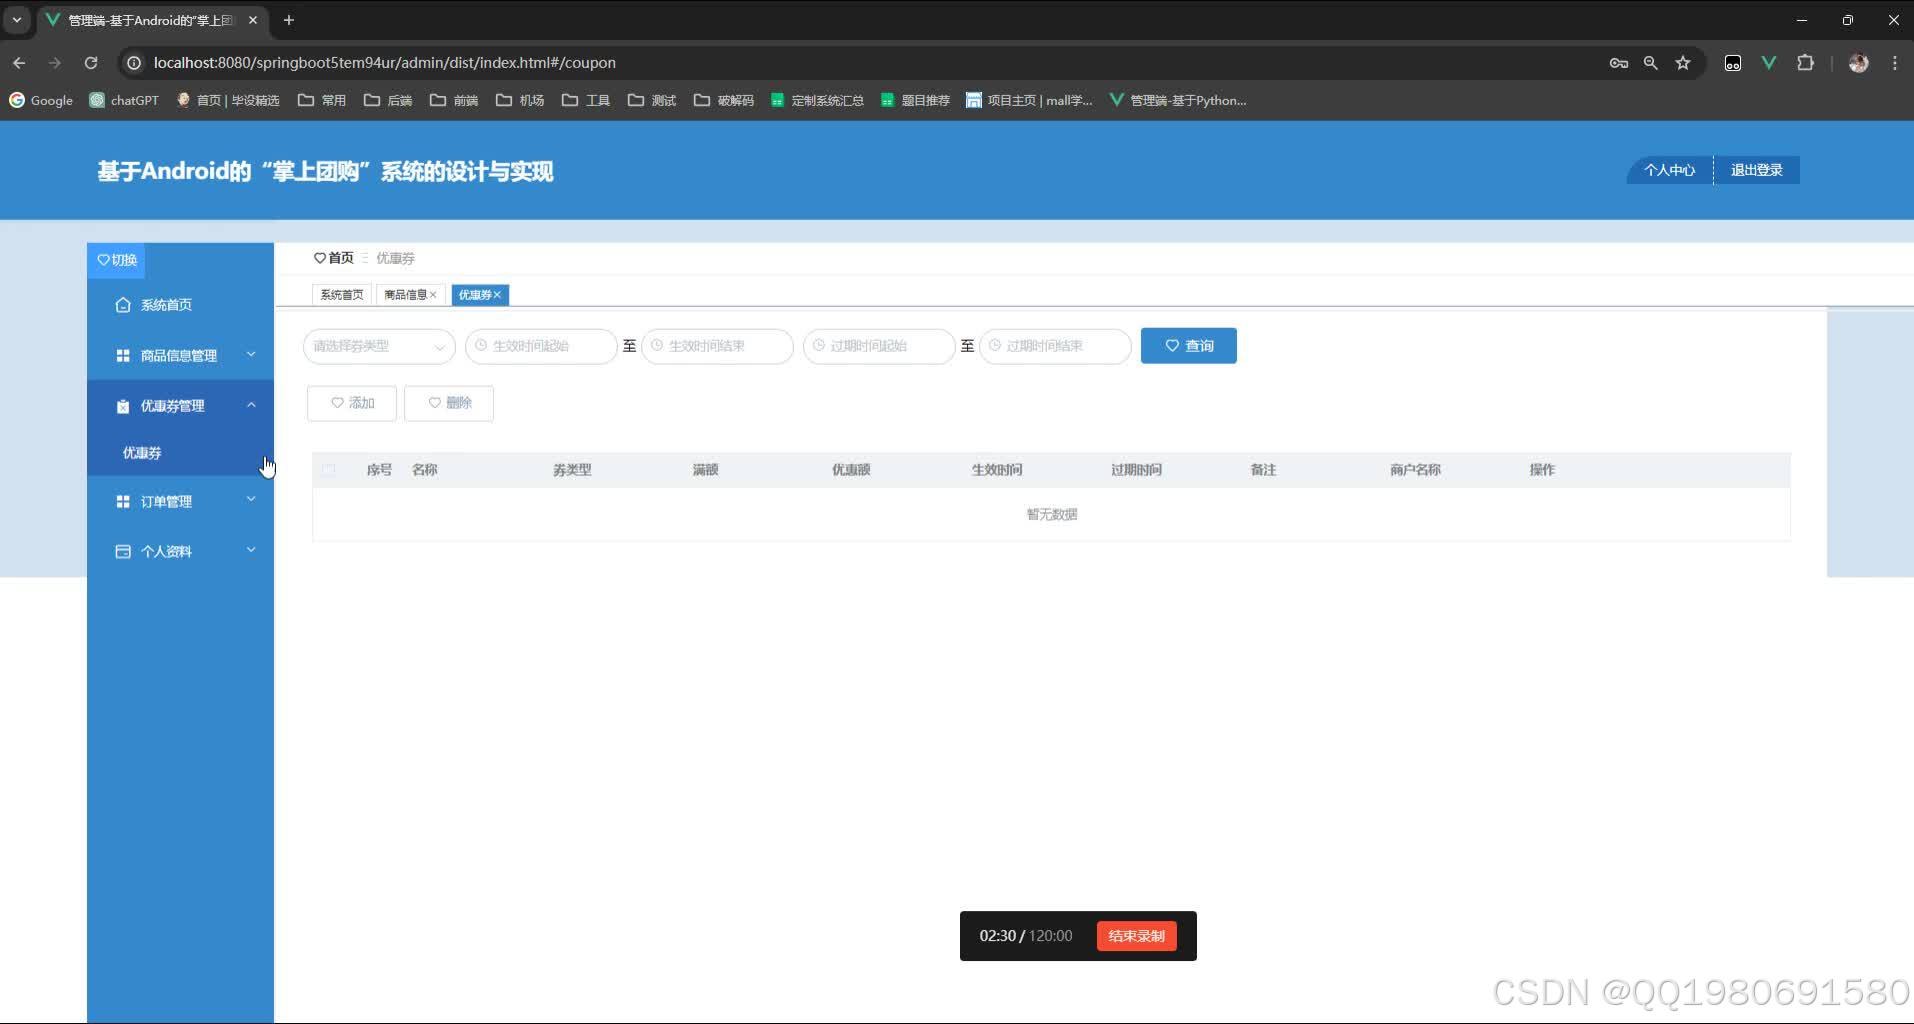Select the 优惠券 submenu item
This screenshot has width=1914, height=1024.
[180, 453]
